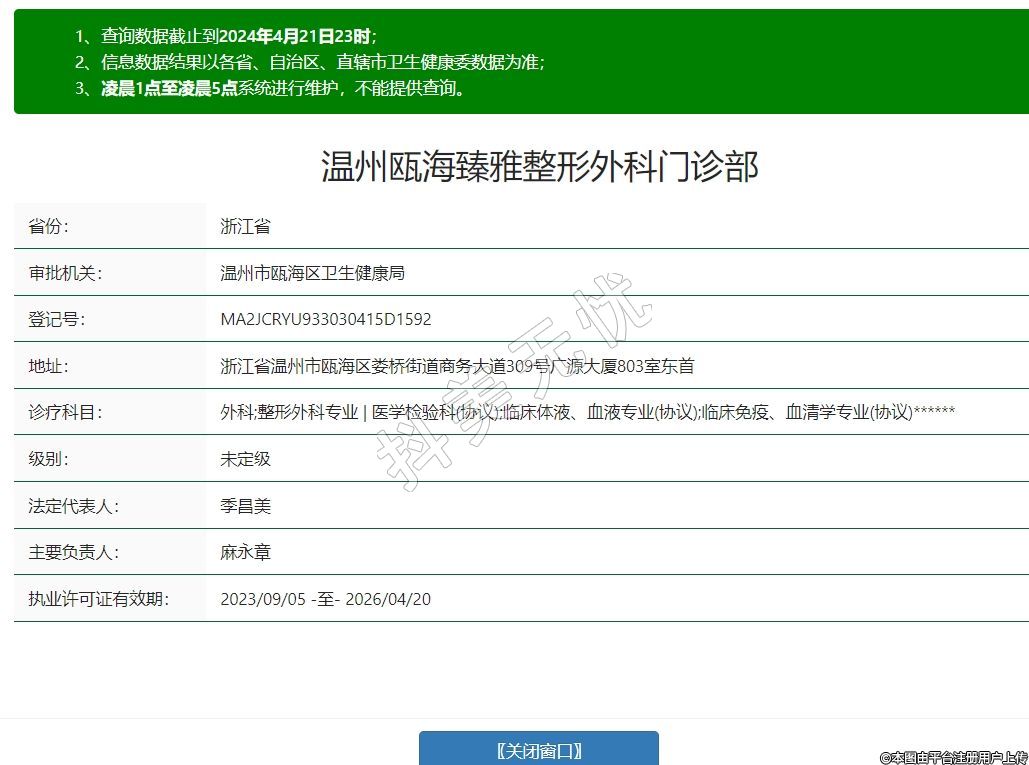Viewport: 1029px width, 765px height.
Task: Click the 审批机关 row label
Action: 65,273
